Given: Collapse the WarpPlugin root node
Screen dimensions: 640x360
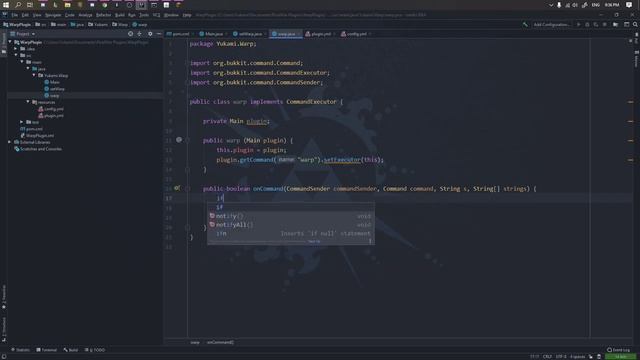Looking at the screenshot, I should (x=10, y=42).
